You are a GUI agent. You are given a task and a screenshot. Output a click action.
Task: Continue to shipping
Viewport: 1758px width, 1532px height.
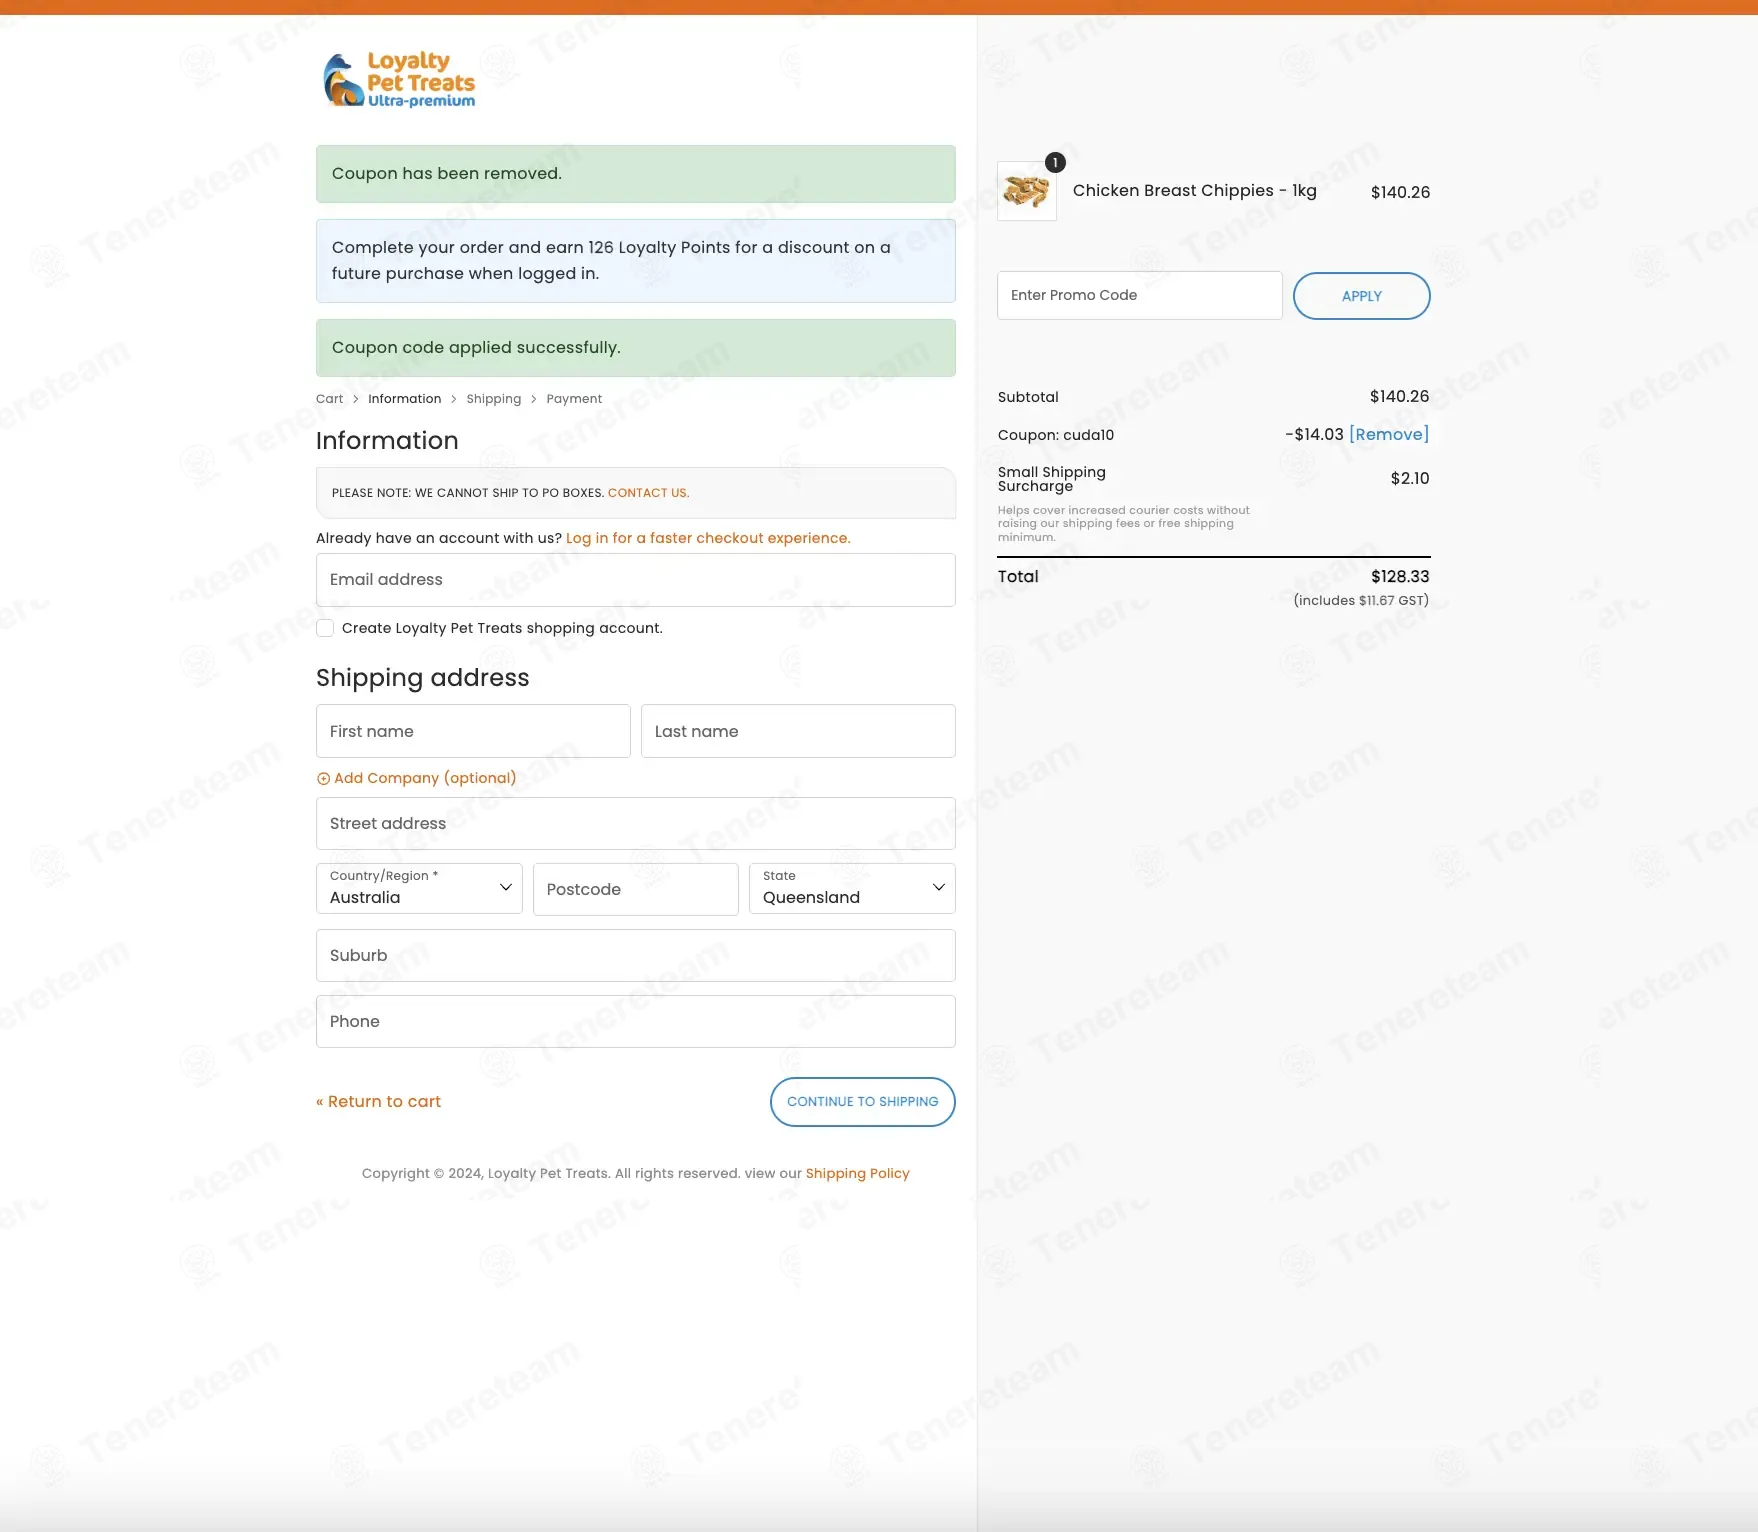click(862, 1102)
